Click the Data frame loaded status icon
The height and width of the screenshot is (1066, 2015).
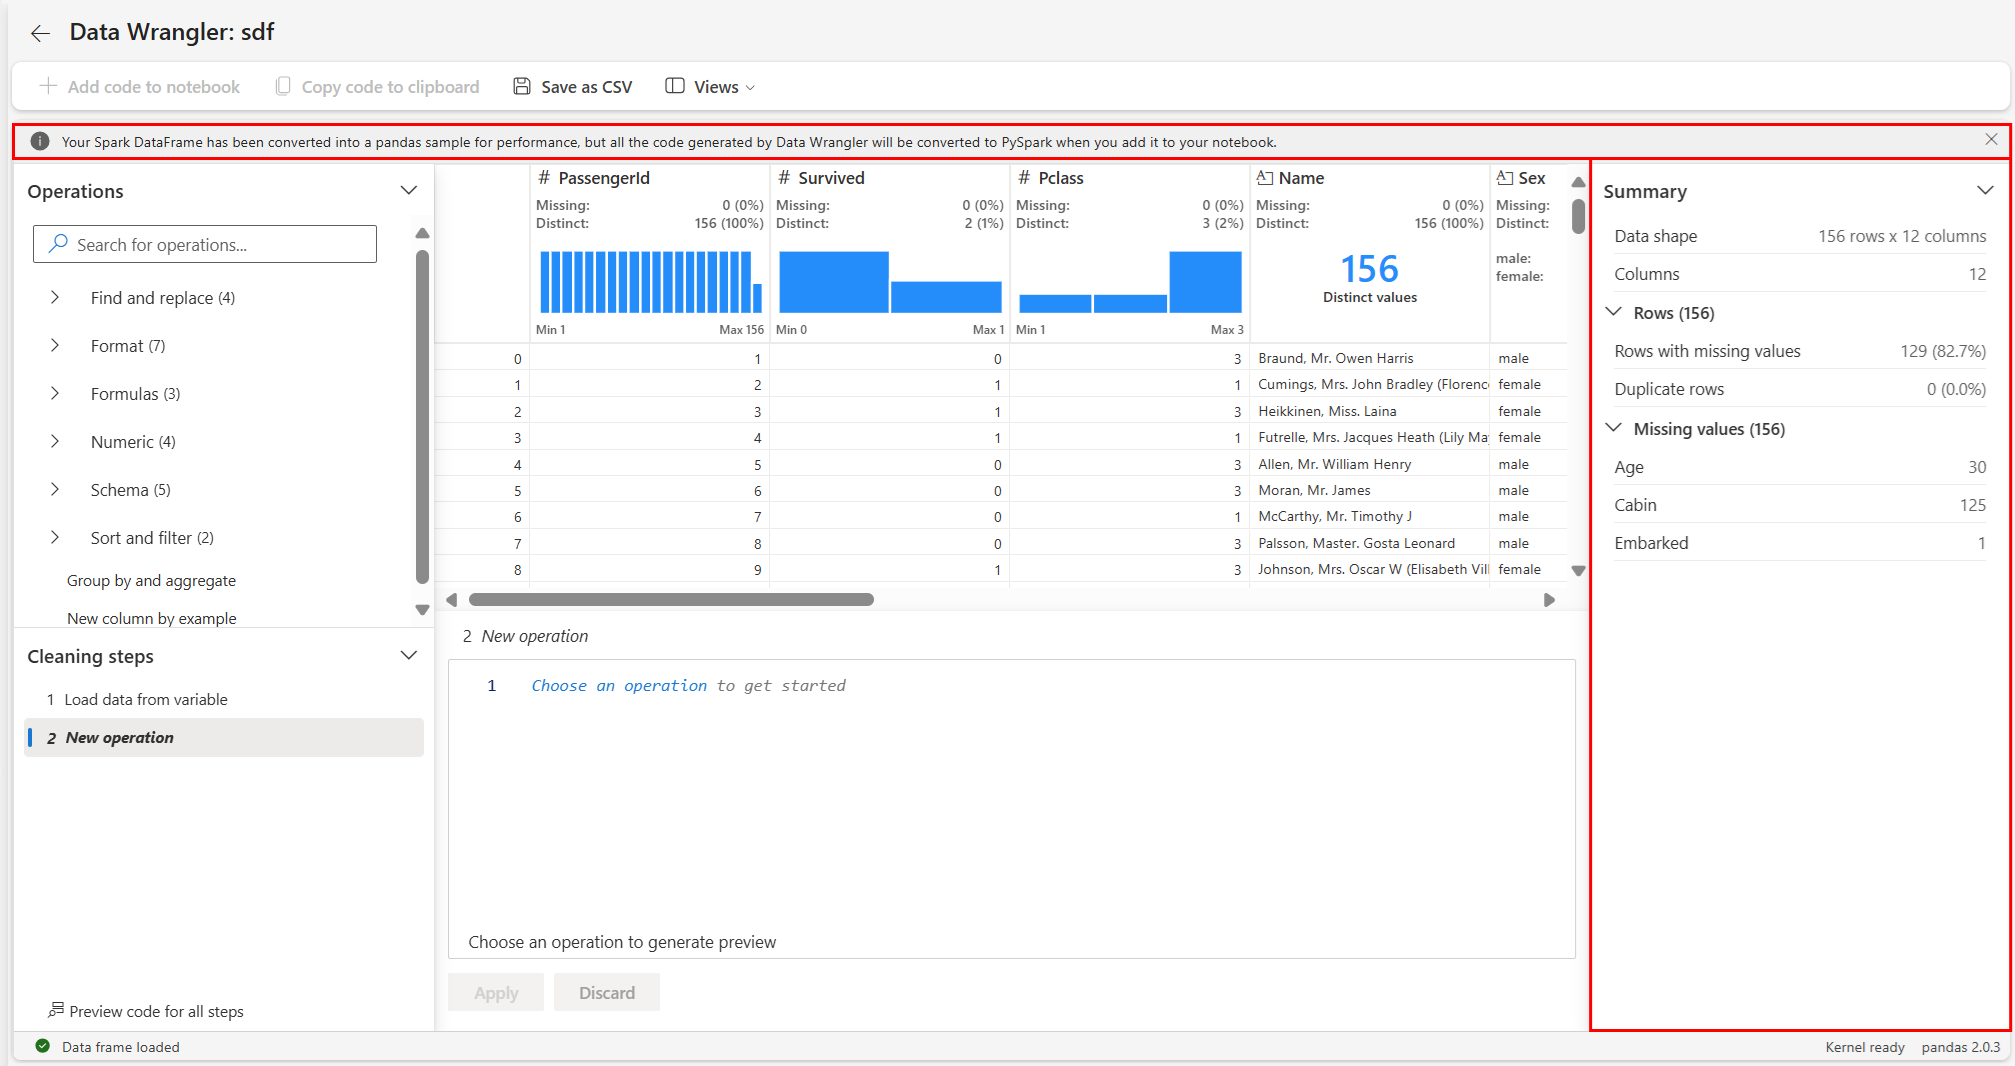tap(42, 1046)
